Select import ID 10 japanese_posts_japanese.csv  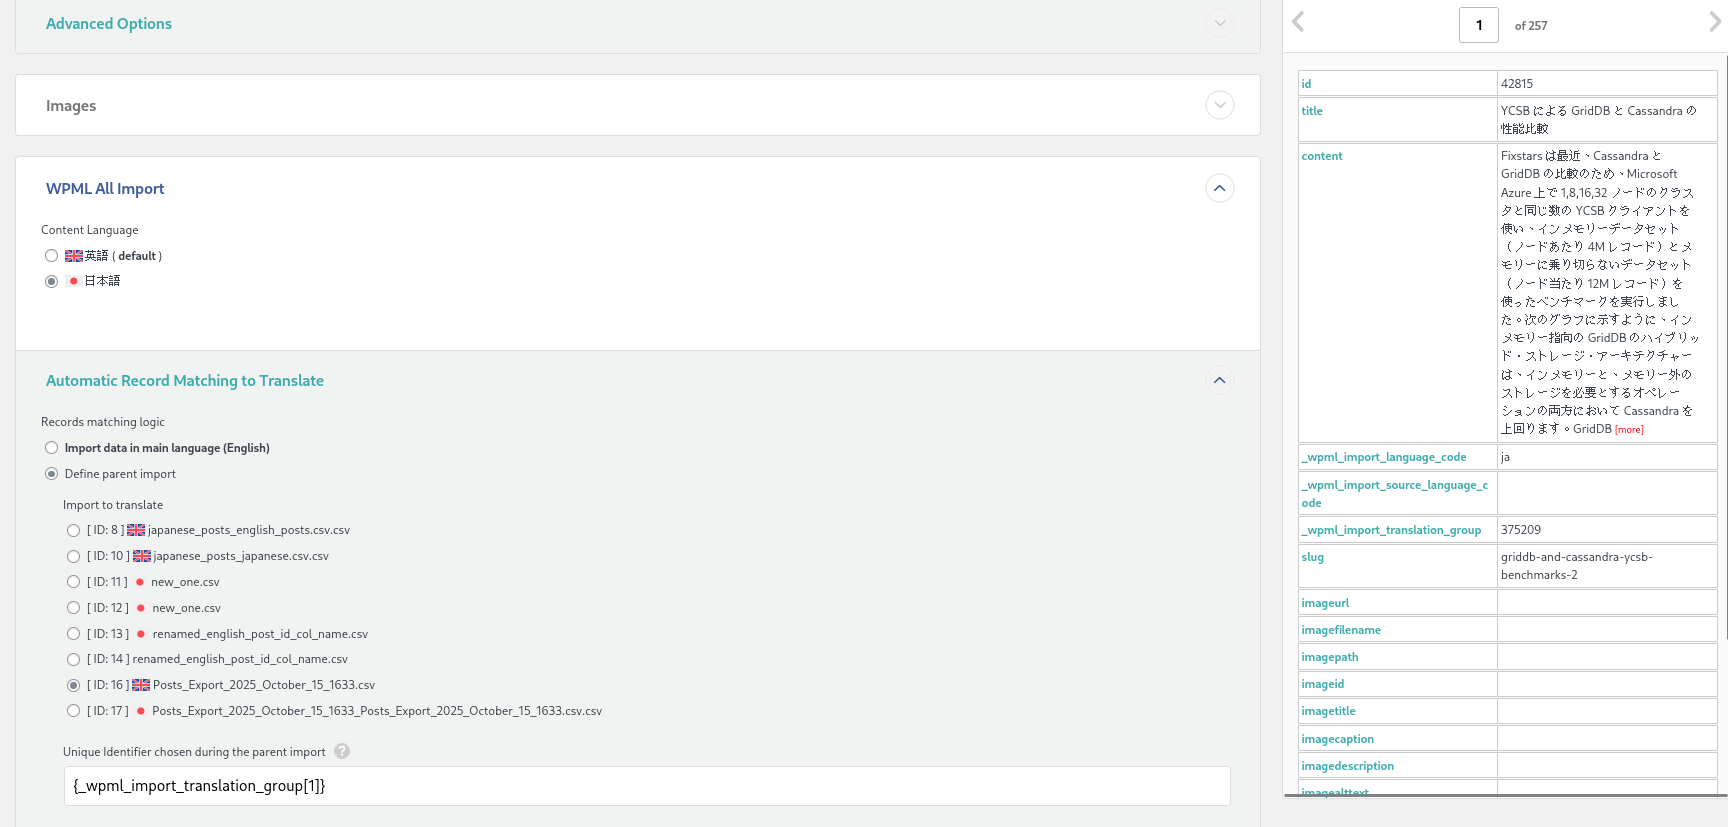74,556
